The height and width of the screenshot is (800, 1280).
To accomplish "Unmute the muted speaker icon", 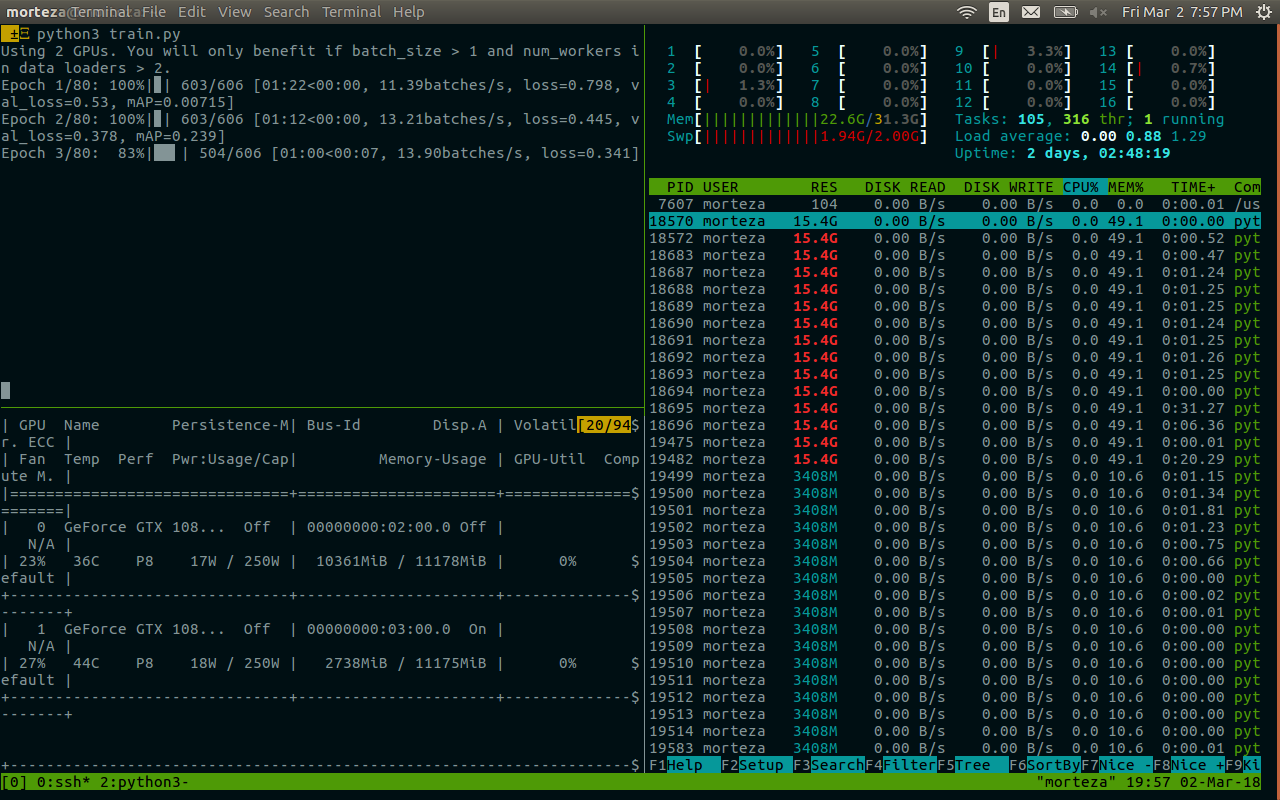I will click(1100, 12).
